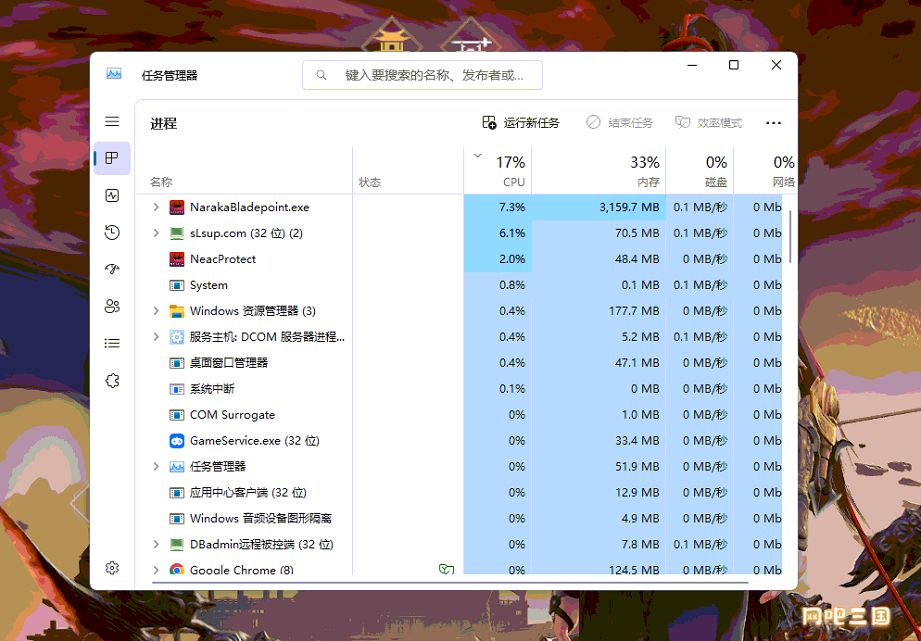Click the Chrome efficiency mode leaf icon
This screenshot has height=641, width=921.
click(446, 569)
